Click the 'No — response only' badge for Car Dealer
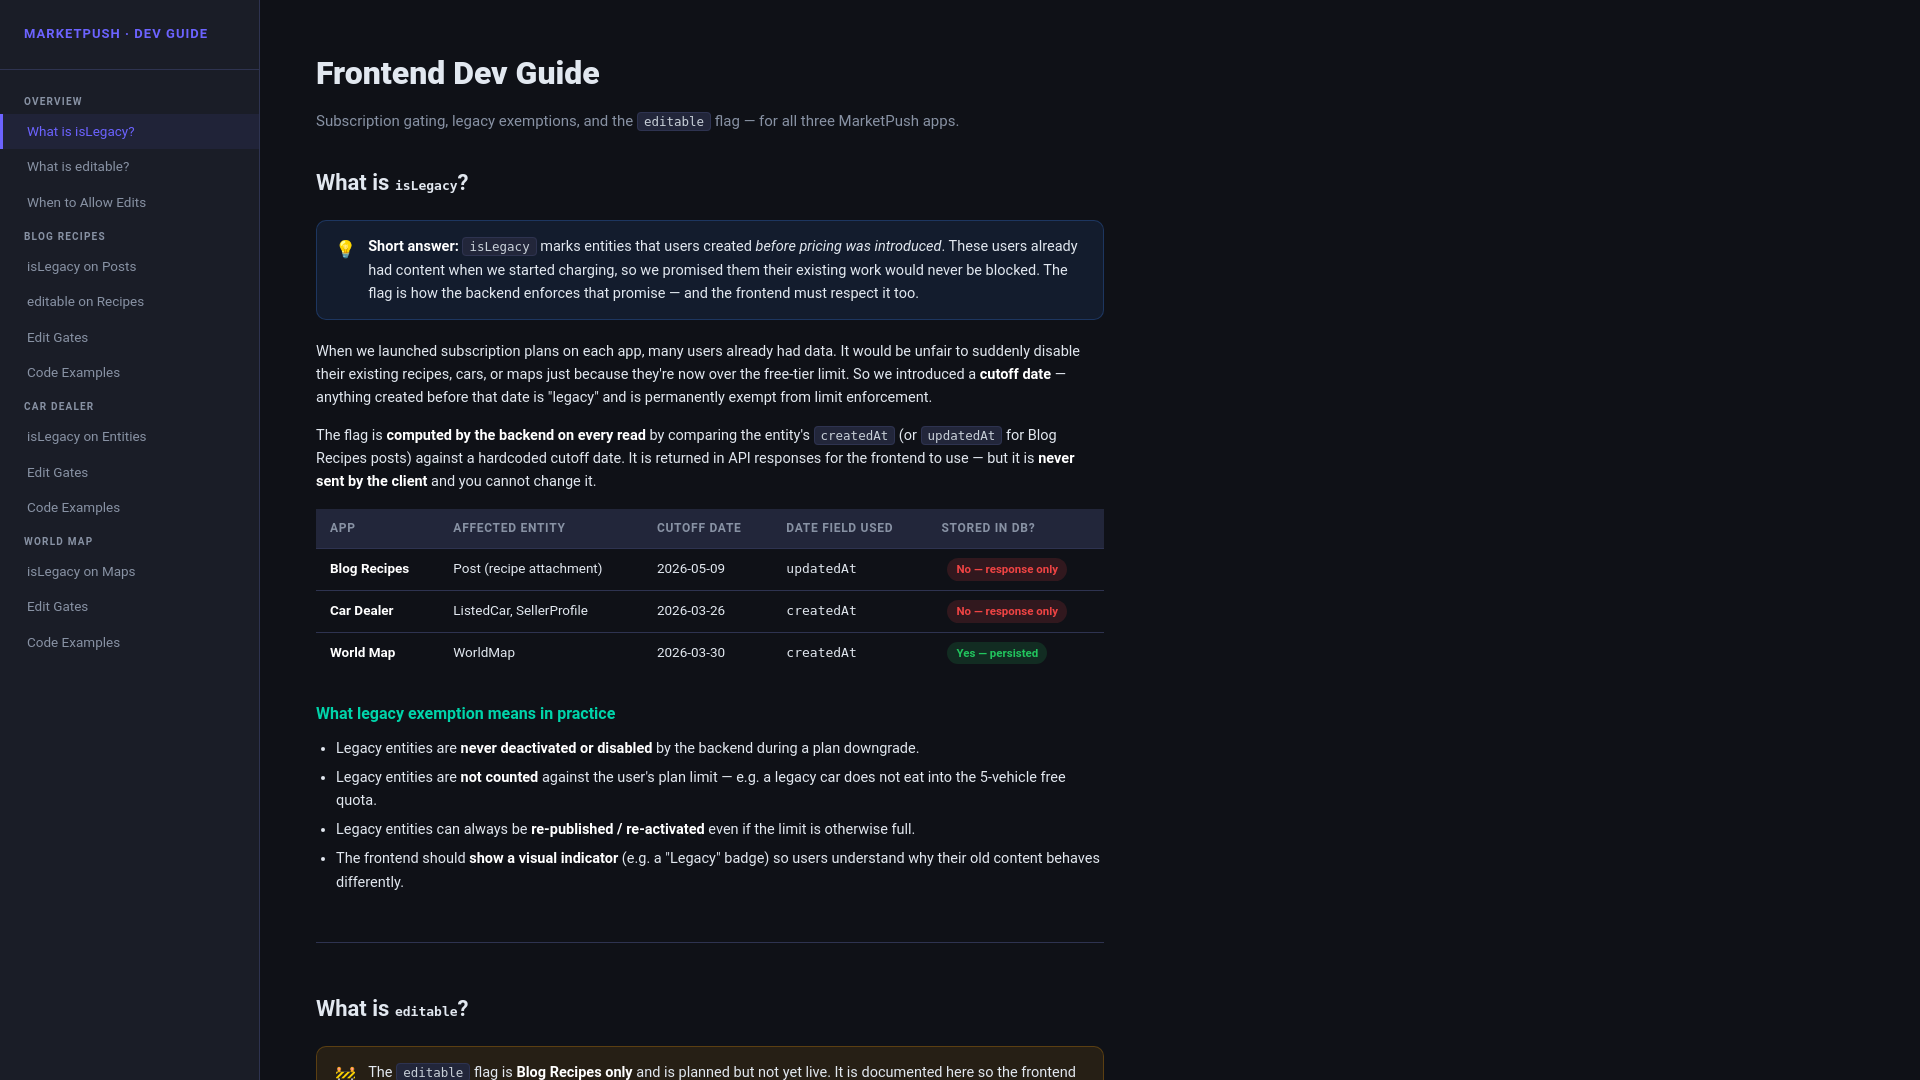This screenshot has height=1080, width=1920. 1006,612
